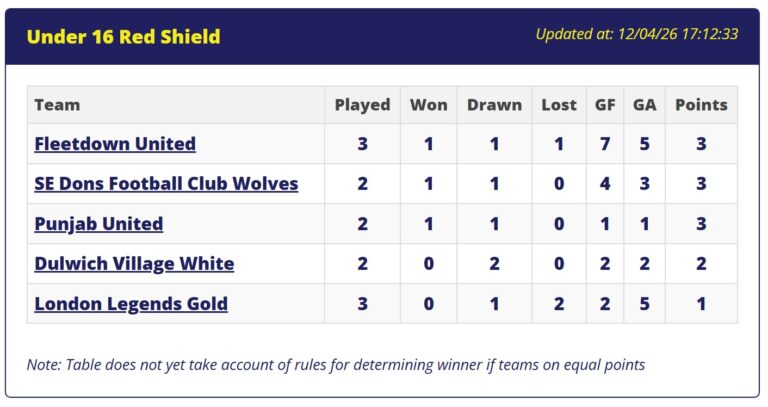Open the Fleetdown United team link
This screenshot has width=768, height=407.
[115, 144]
